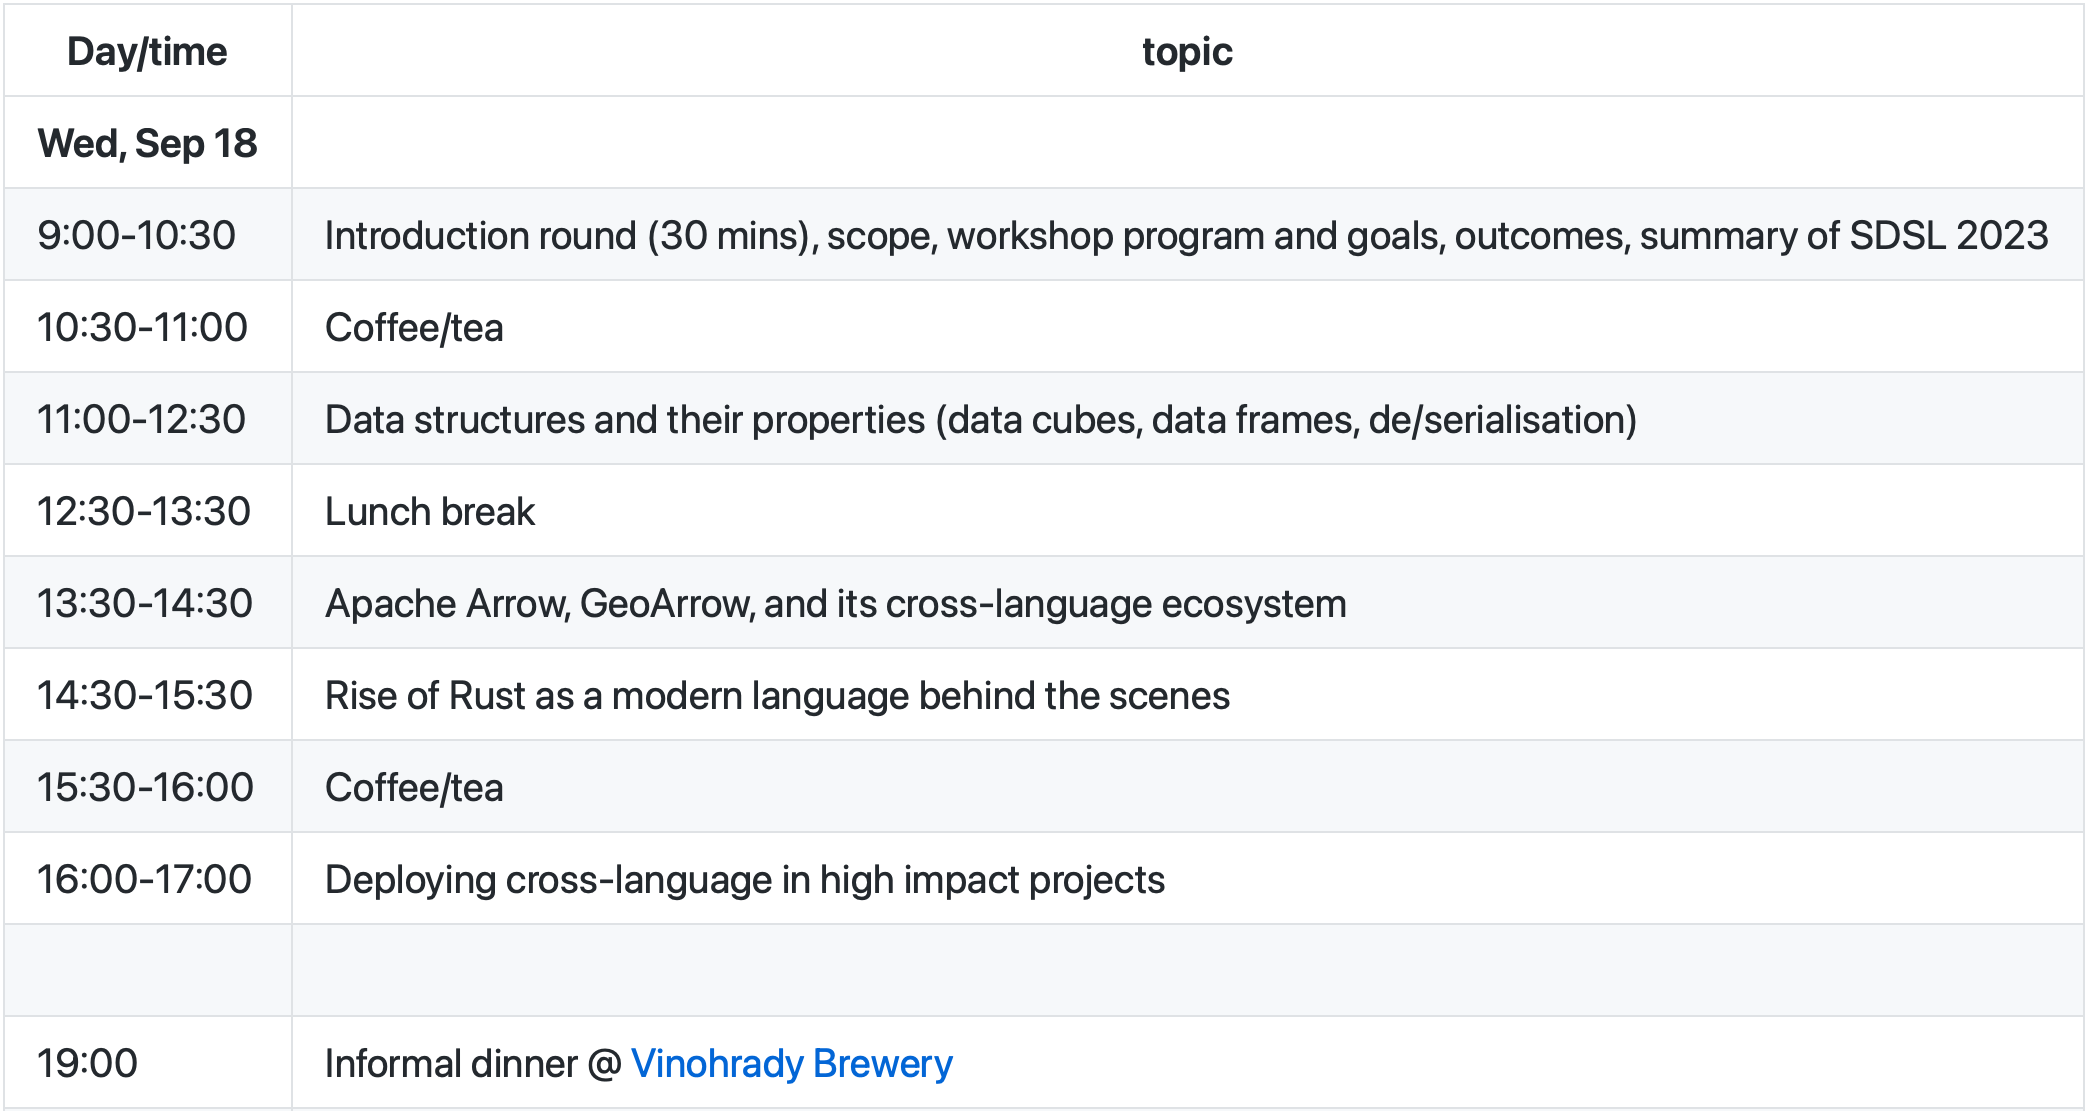Select the Deploying cross-language session text
The image size is (2088, 1111).
tap(745, 879)
